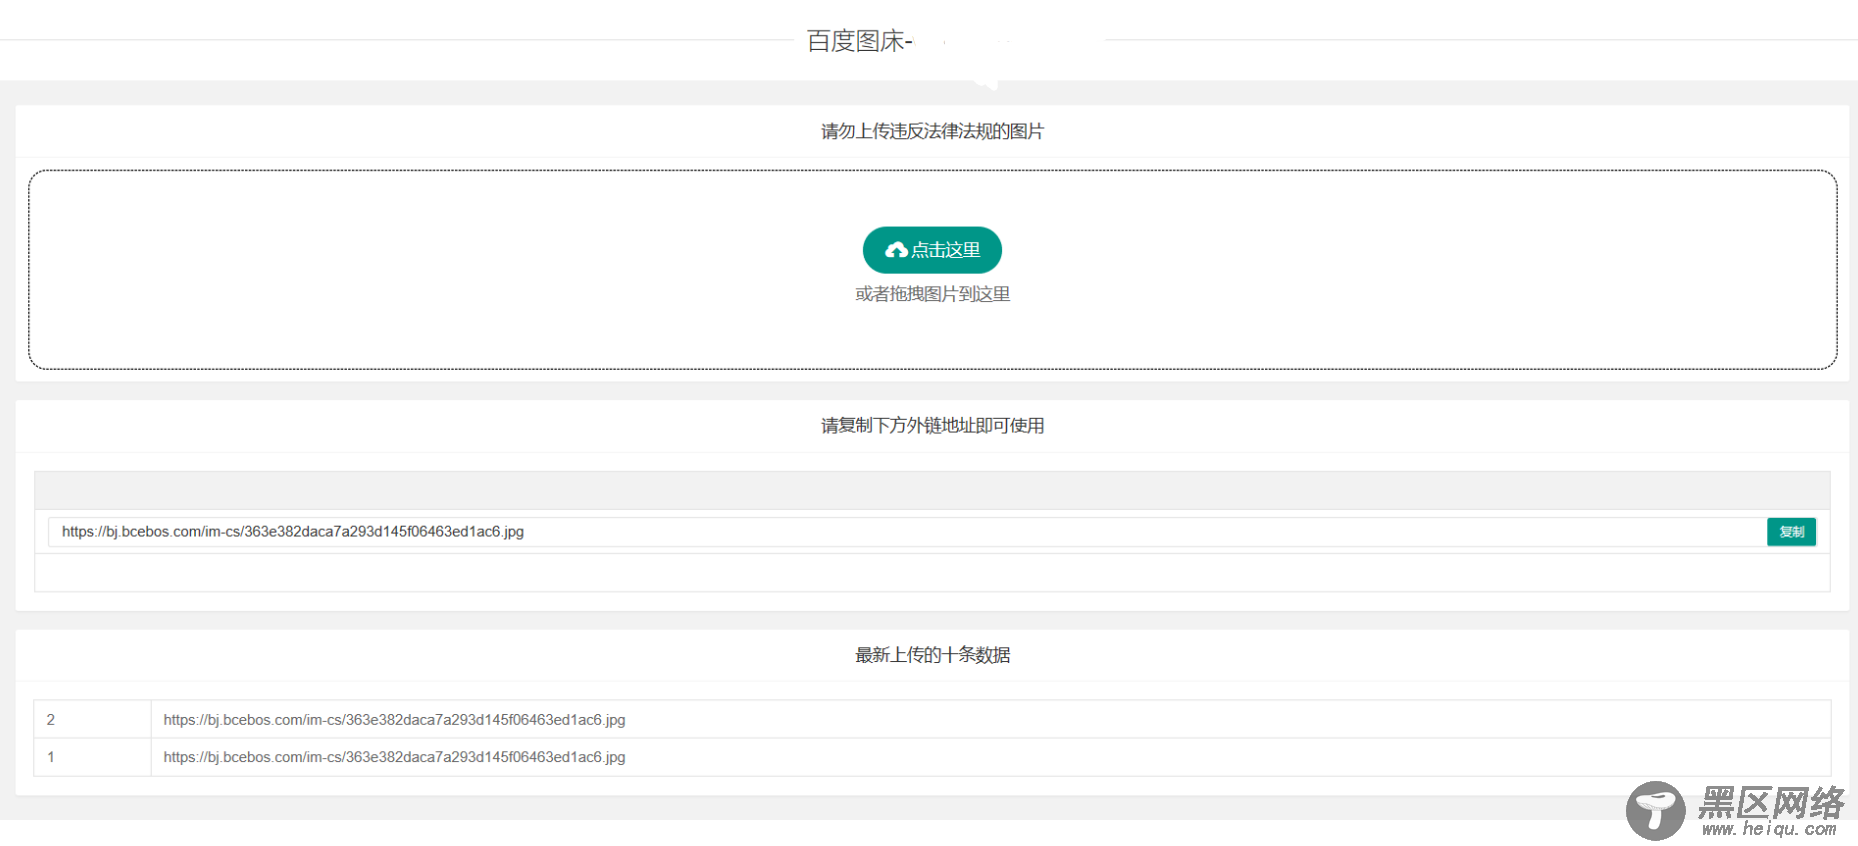Click the 复制 copy button
Image resolution: width=1858 pixels, height=846 pixels.
tap(1791, 532)
